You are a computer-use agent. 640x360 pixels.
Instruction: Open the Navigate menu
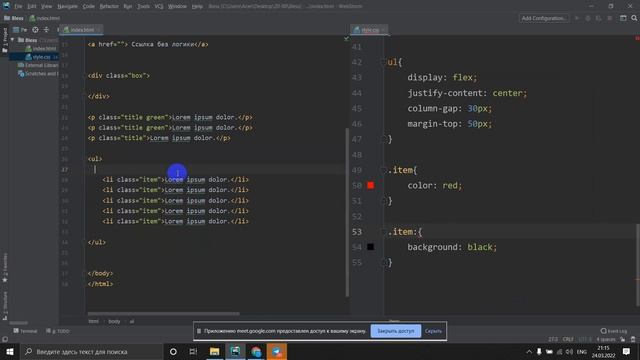click(x=67, y=7)
